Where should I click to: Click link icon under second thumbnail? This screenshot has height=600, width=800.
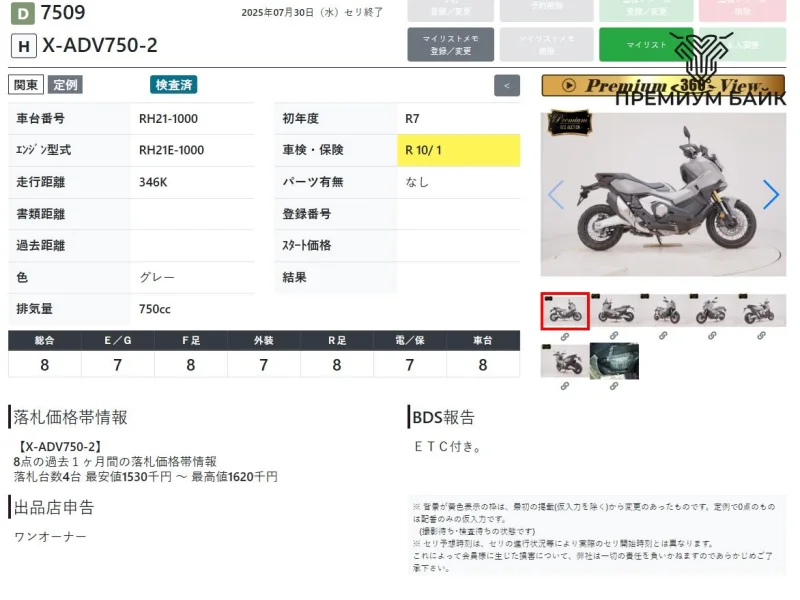point(615,337)
